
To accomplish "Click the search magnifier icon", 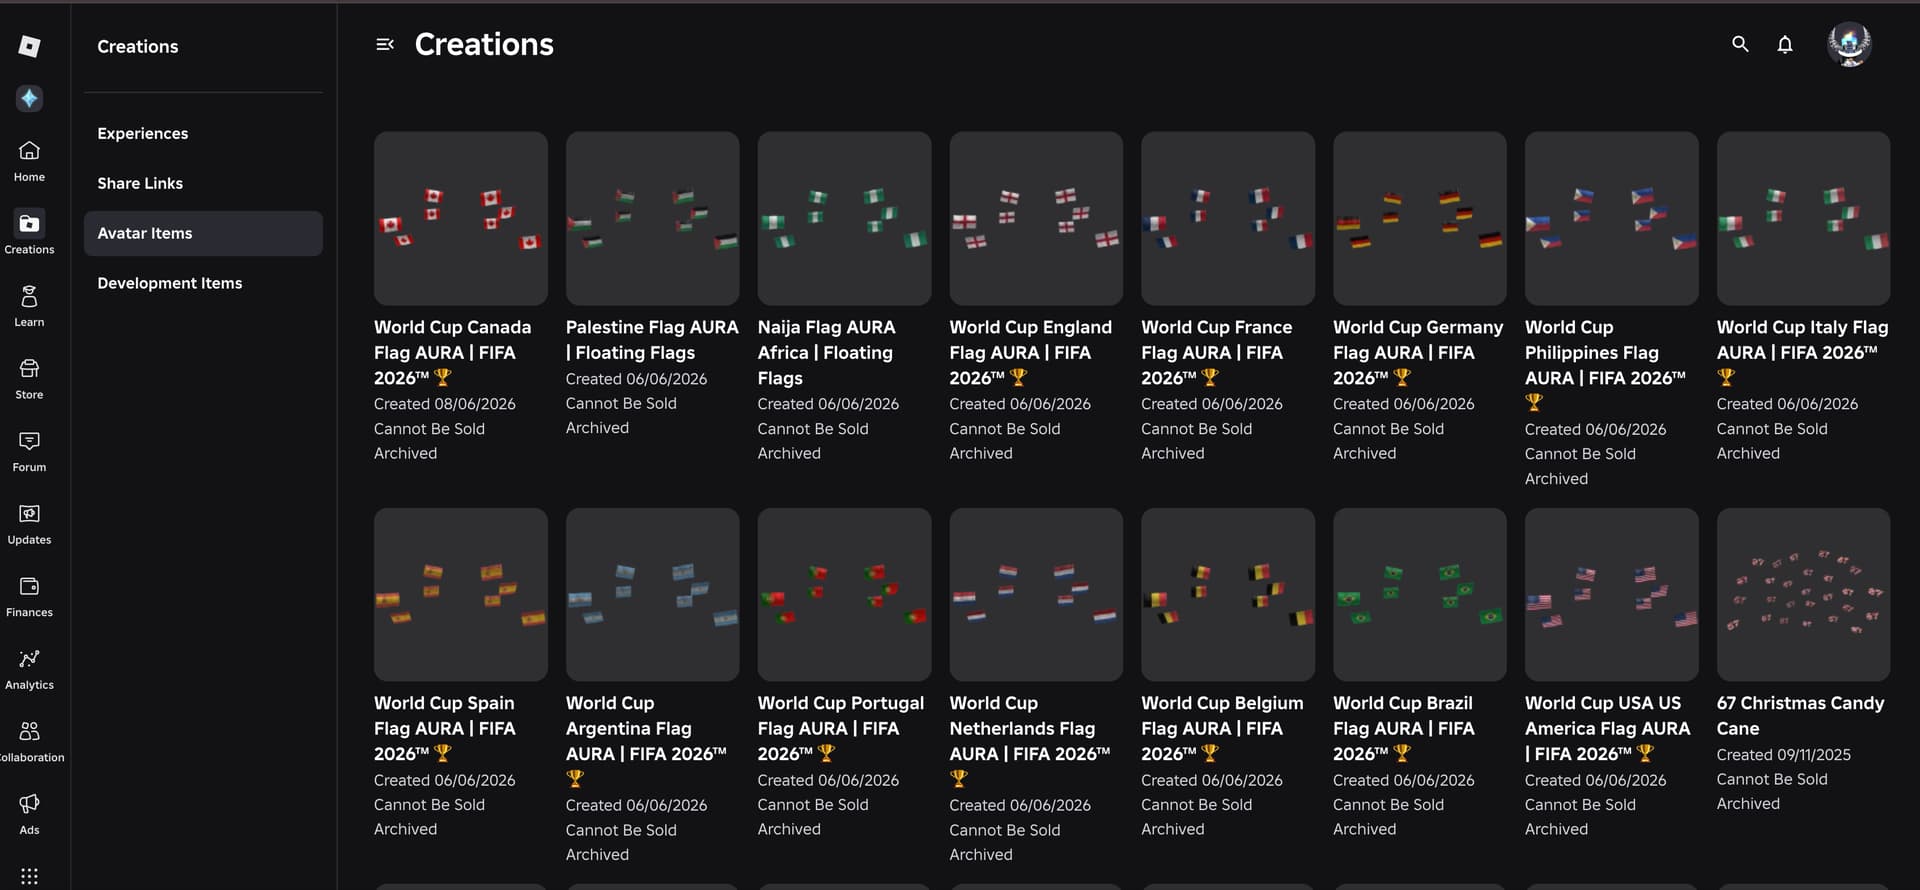I will tap(1740, 44).
